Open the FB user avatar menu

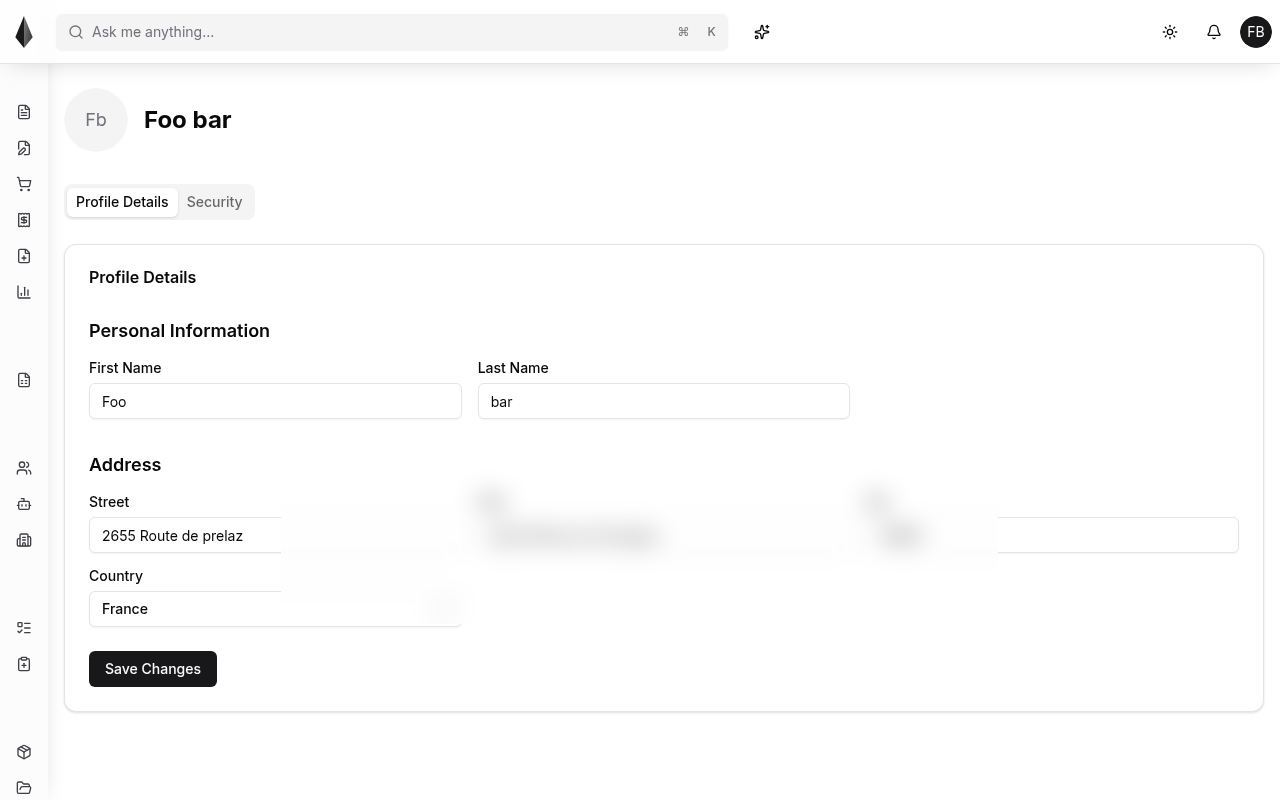(1256, 32)
